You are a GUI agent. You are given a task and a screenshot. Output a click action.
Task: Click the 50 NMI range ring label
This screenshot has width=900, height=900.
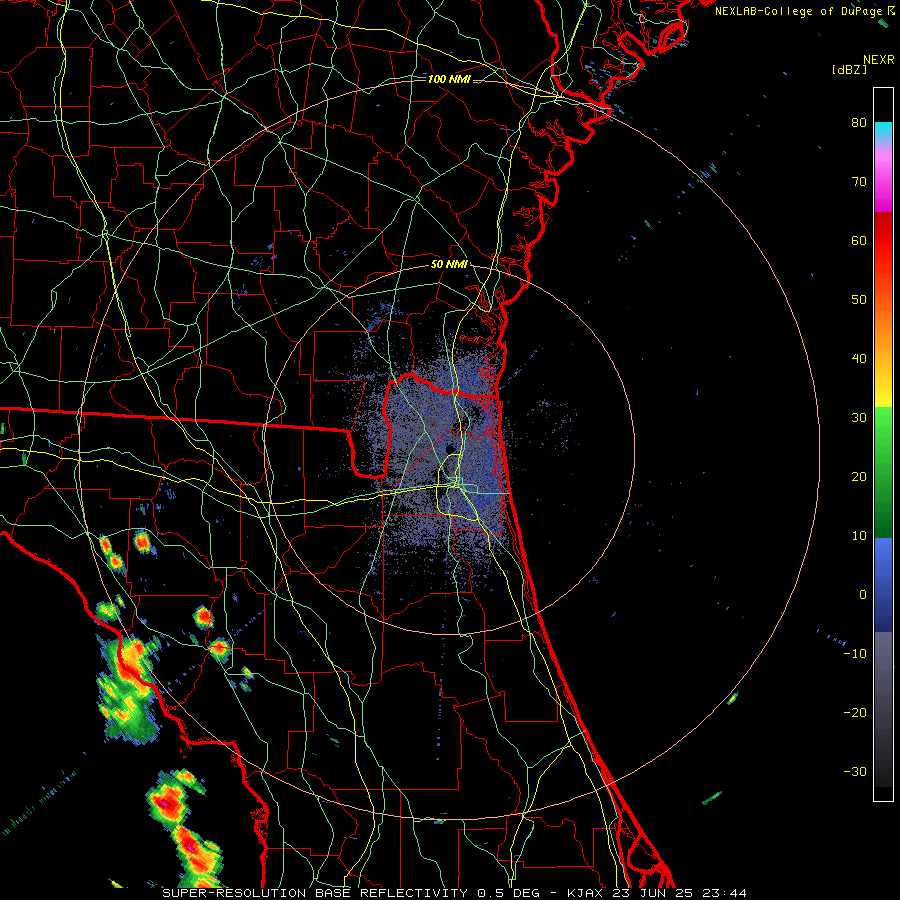click(x=449, y=265)
